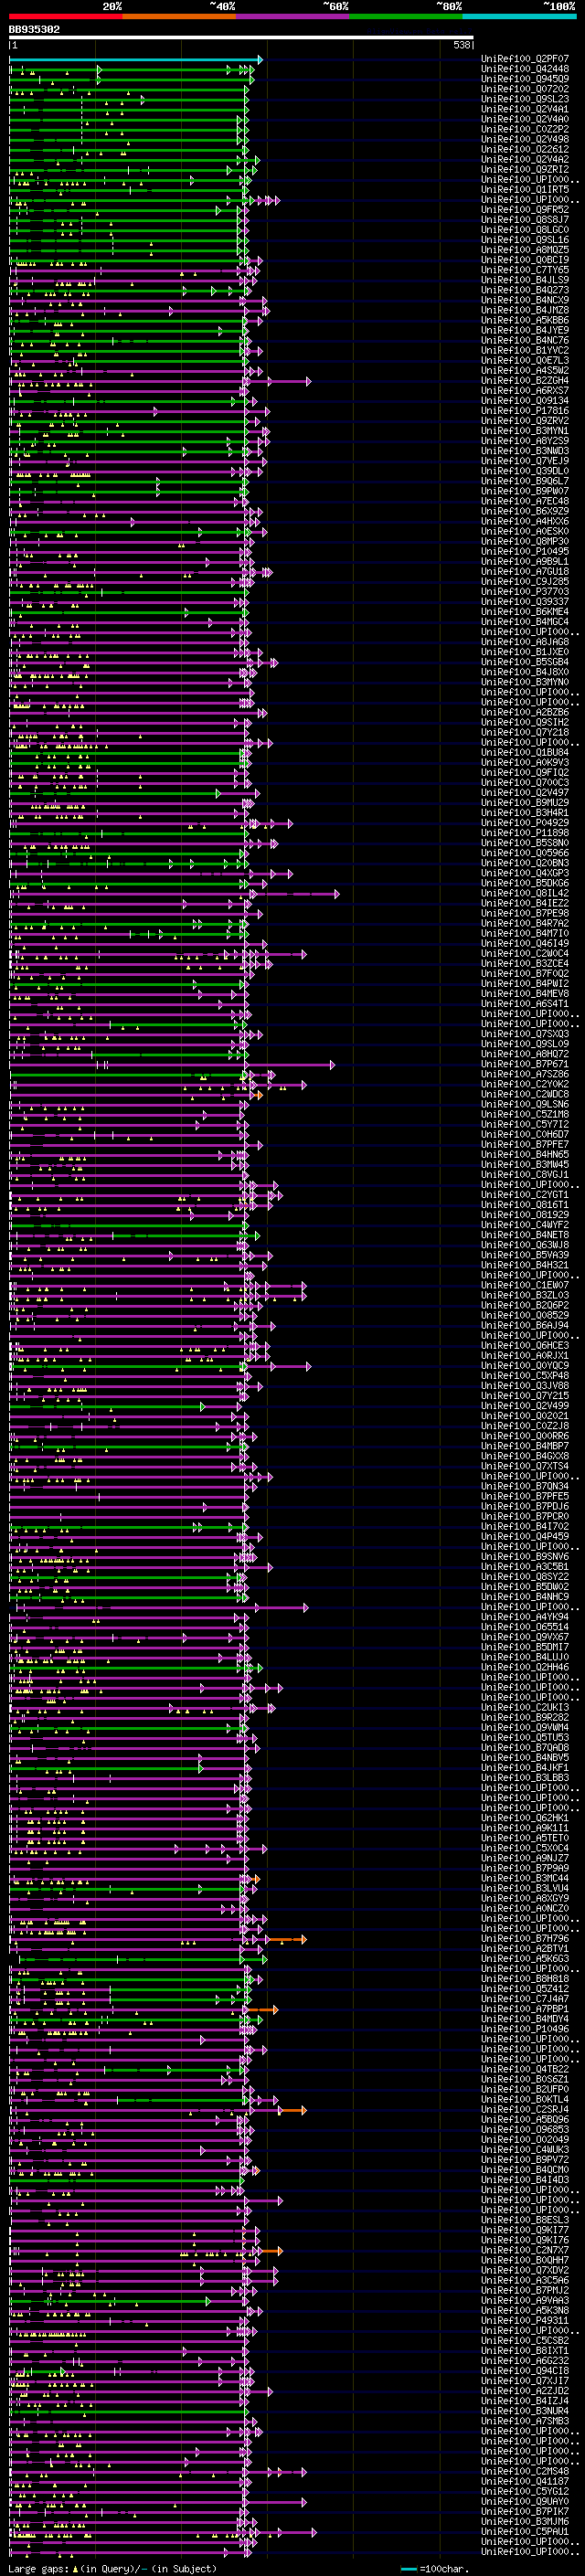Select the UniRef100_B3MYN1 label
Image resolution: width=585 pixels, height=2576 pixels.
pyautogui.click(x=525, y=431)
